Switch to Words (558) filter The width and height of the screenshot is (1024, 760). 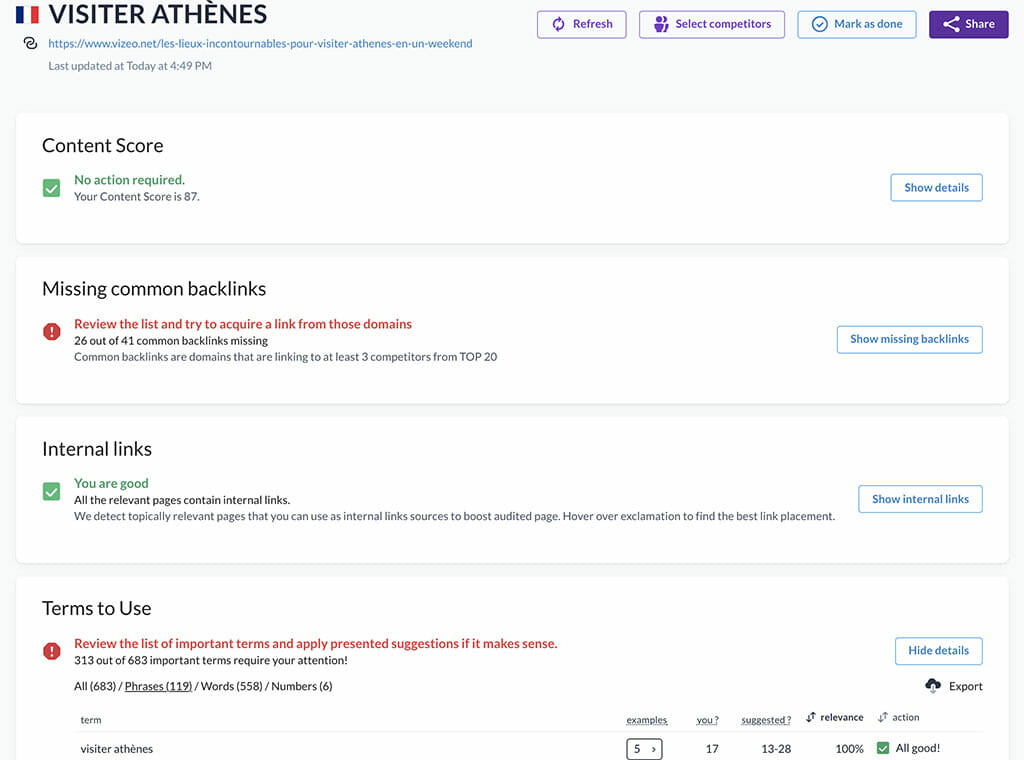point(231,686)
